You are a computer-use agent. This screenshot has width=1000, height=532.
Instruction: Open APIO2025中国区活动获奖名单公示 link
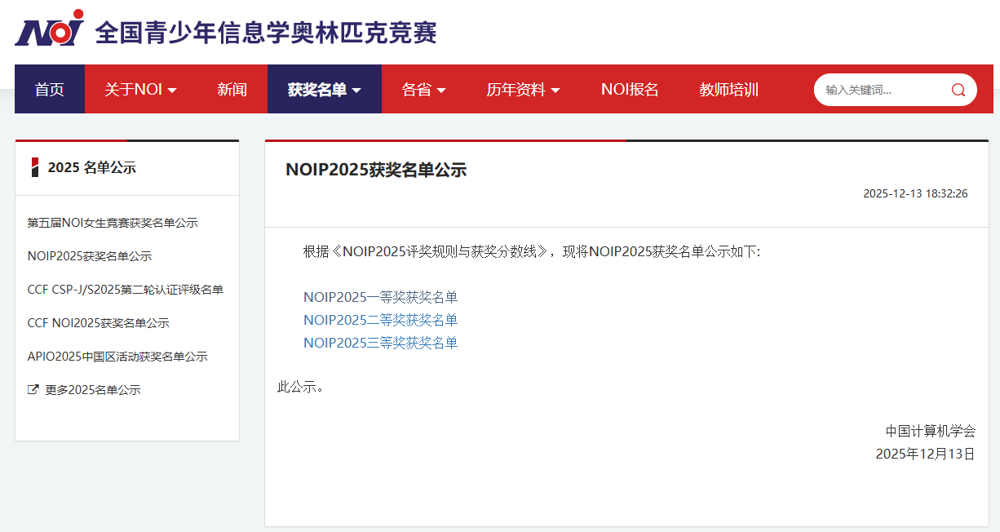point(117,357)
